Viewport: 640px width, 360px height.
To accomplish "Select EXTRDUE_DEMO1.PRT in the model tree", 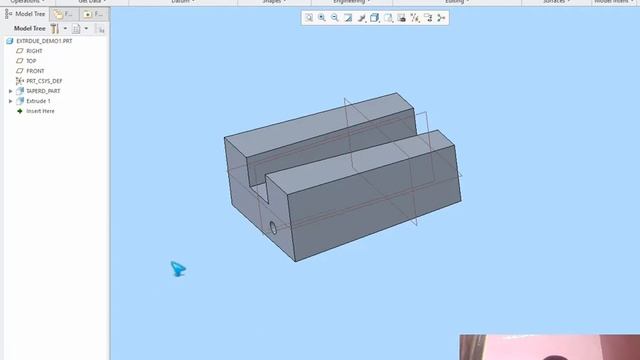I will coord(44,41).
